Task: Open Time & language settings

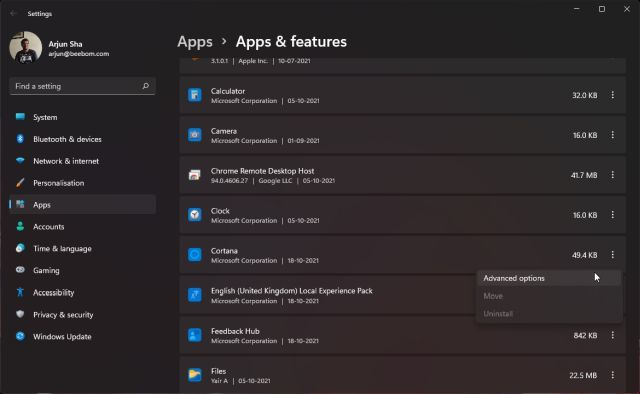Action: [82, 248]
